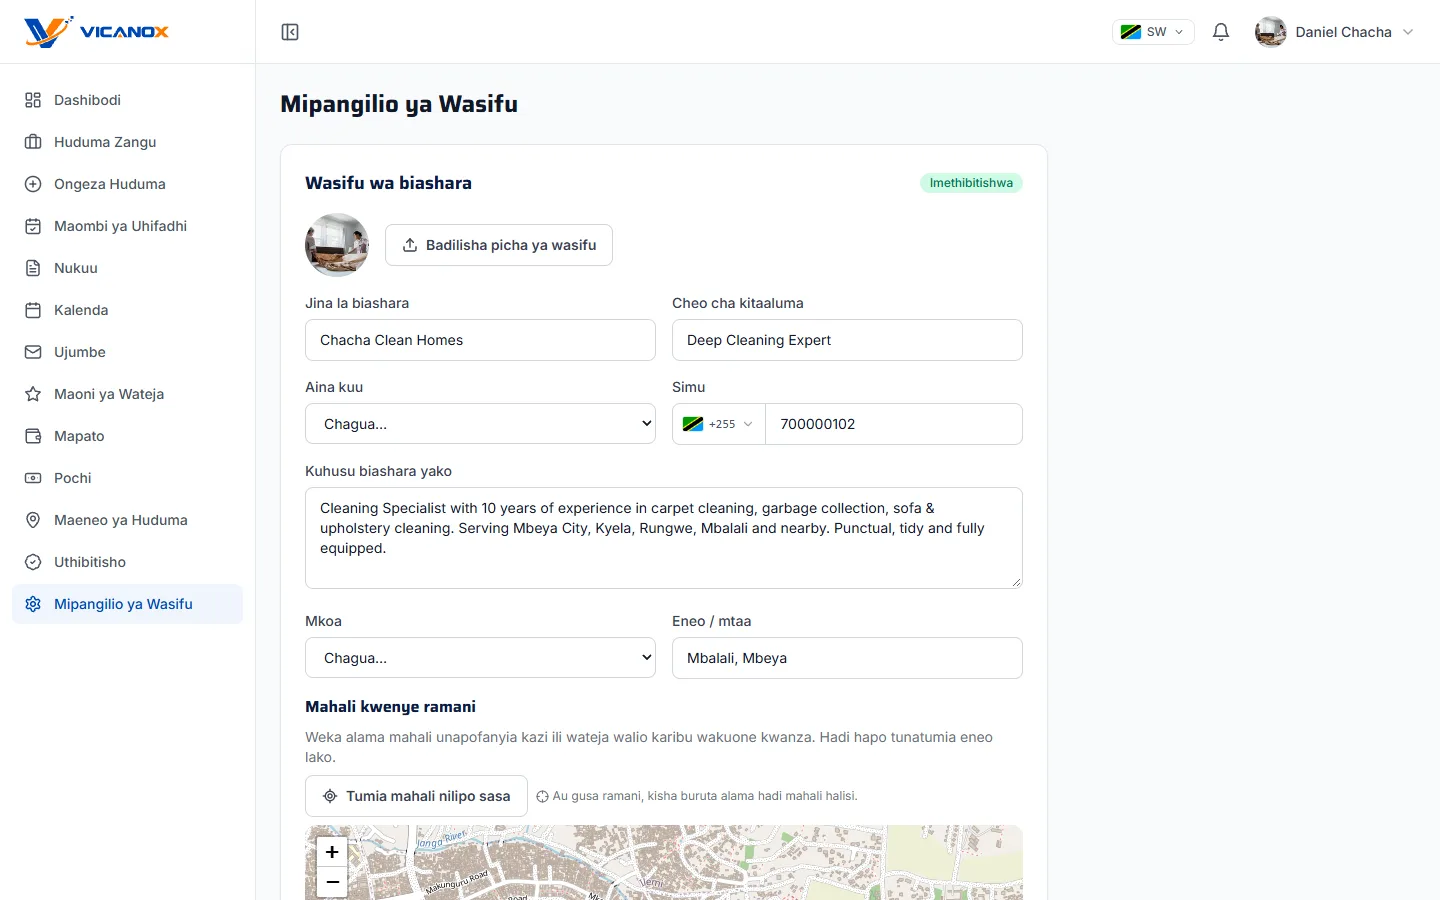The height and width of the screenshot is (900, 1440).
Task: Click the Mapato wallet icon
Action: coord(33,436)
